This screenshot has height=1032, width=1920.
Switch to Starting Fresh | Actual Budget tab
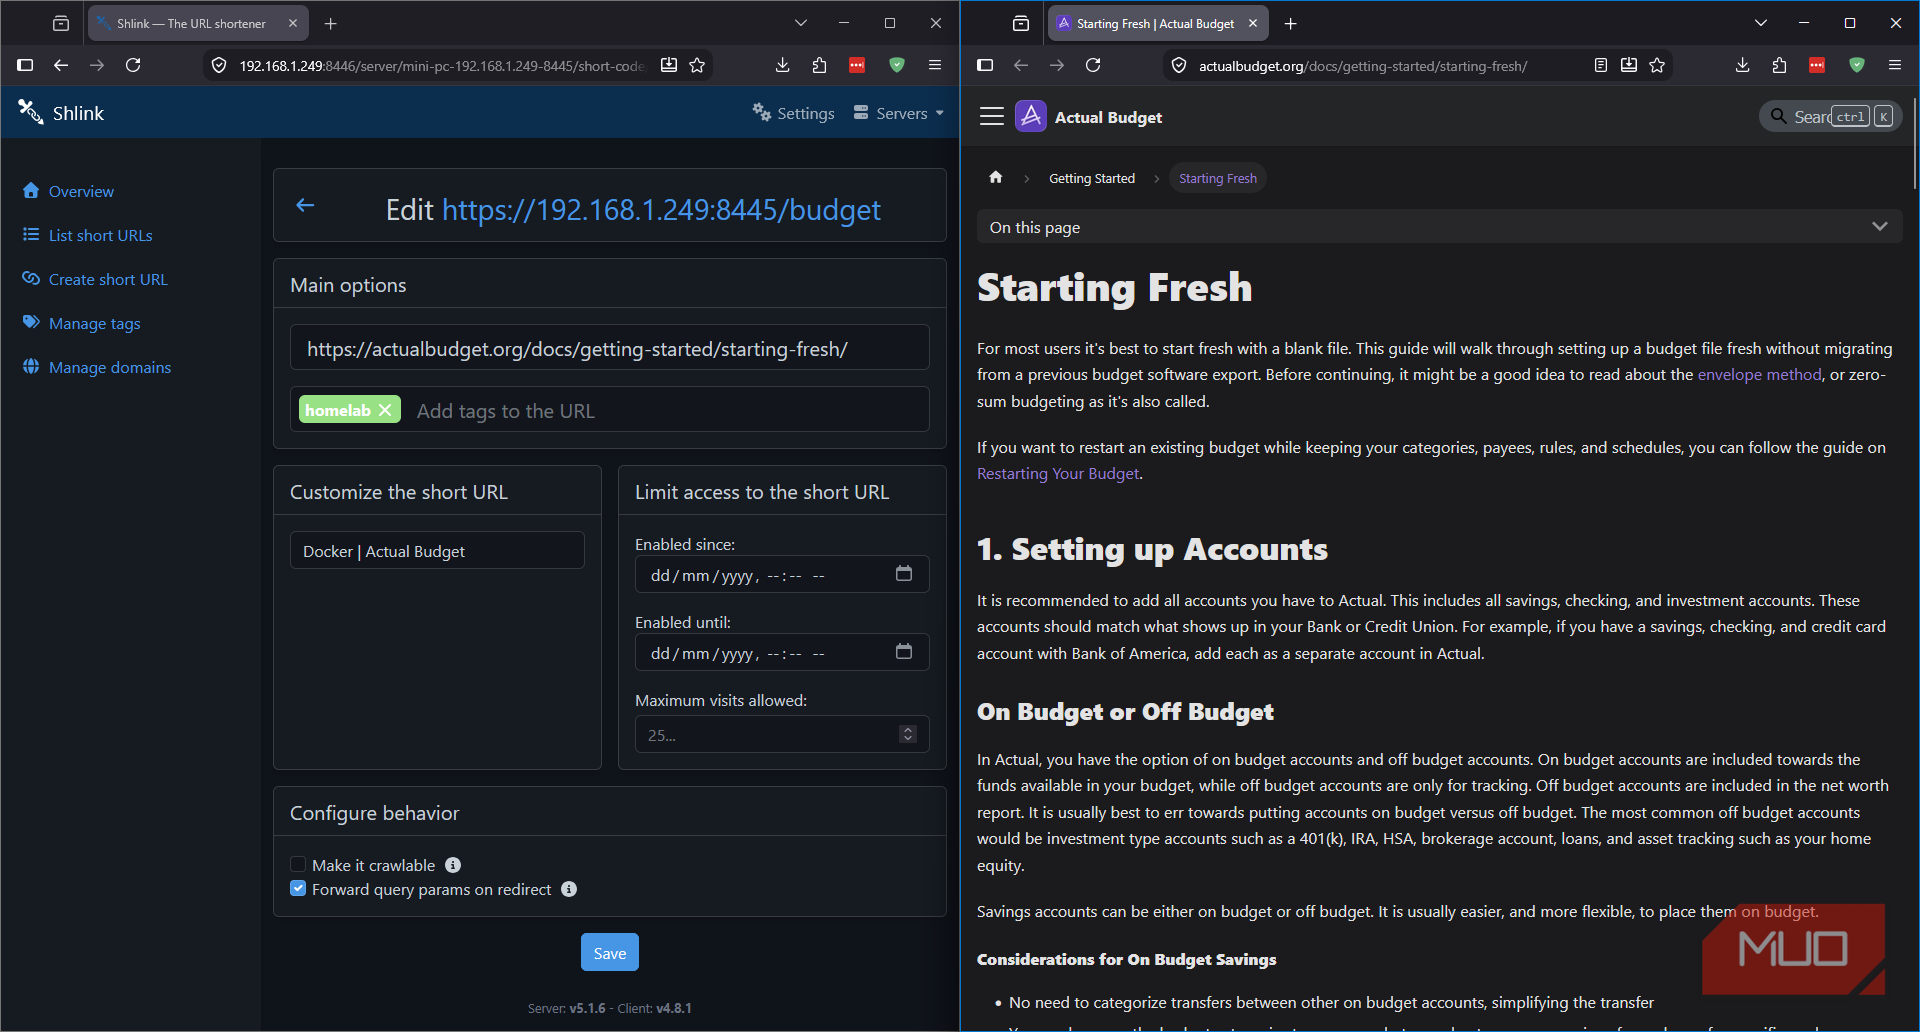(x=1158, y=23)
